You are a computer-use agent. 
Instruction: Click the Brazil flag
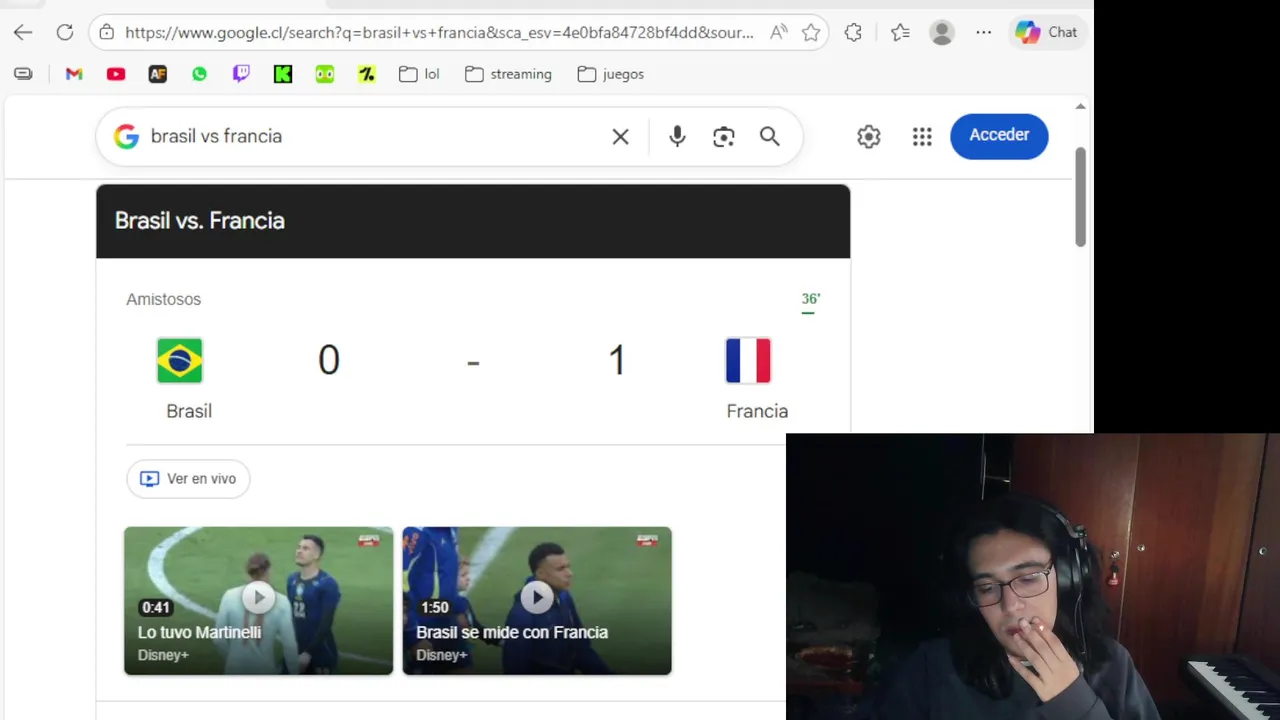coord(180,361)
